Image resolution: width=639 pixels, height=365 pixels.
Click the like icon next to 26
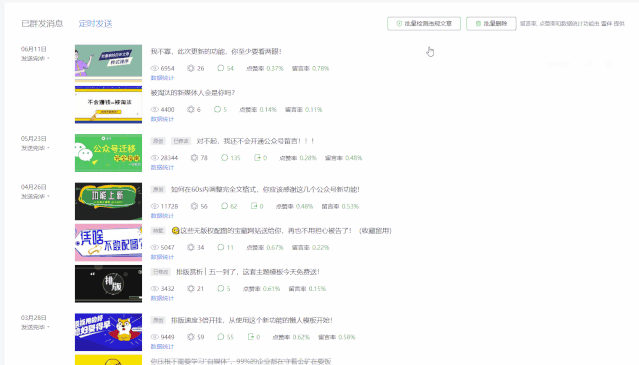(190, 68)
